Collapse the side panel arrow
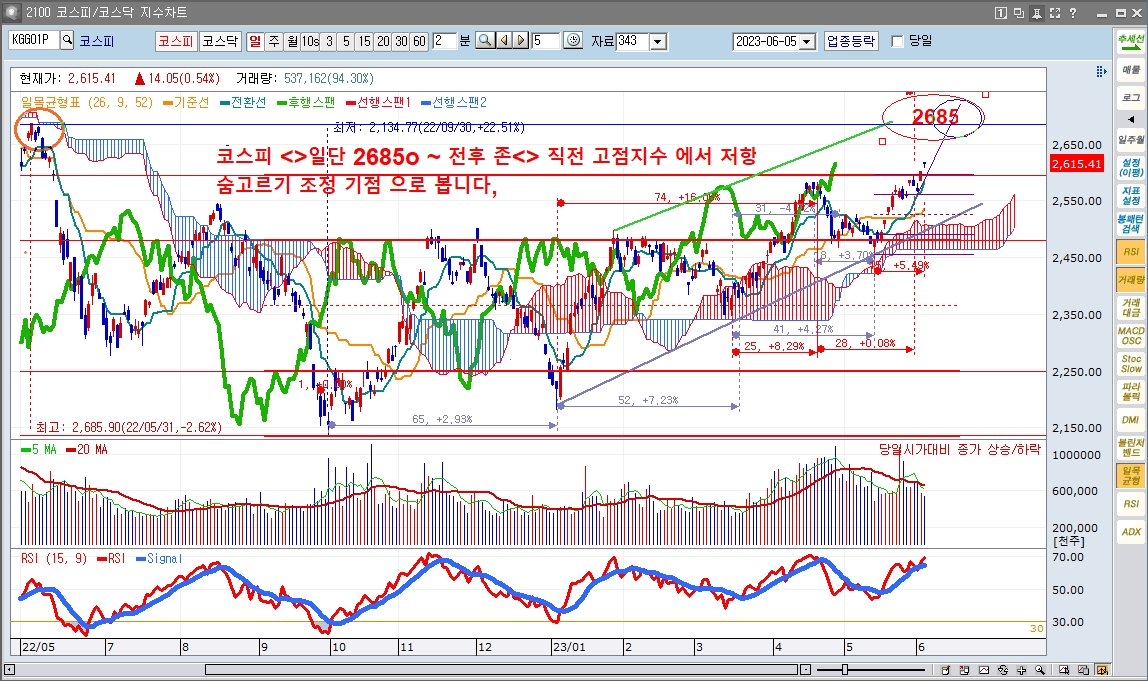 pyautogui.click(x=1130, y=119)
